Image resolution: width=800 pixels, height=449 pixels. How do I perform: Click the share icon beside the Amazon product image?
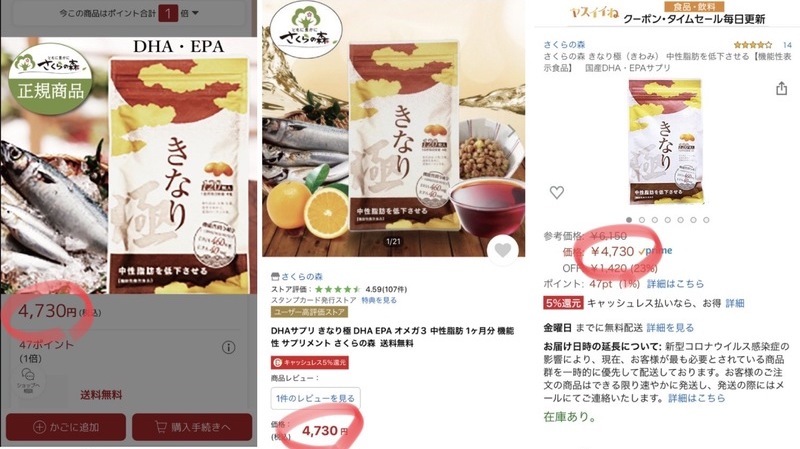781,88
